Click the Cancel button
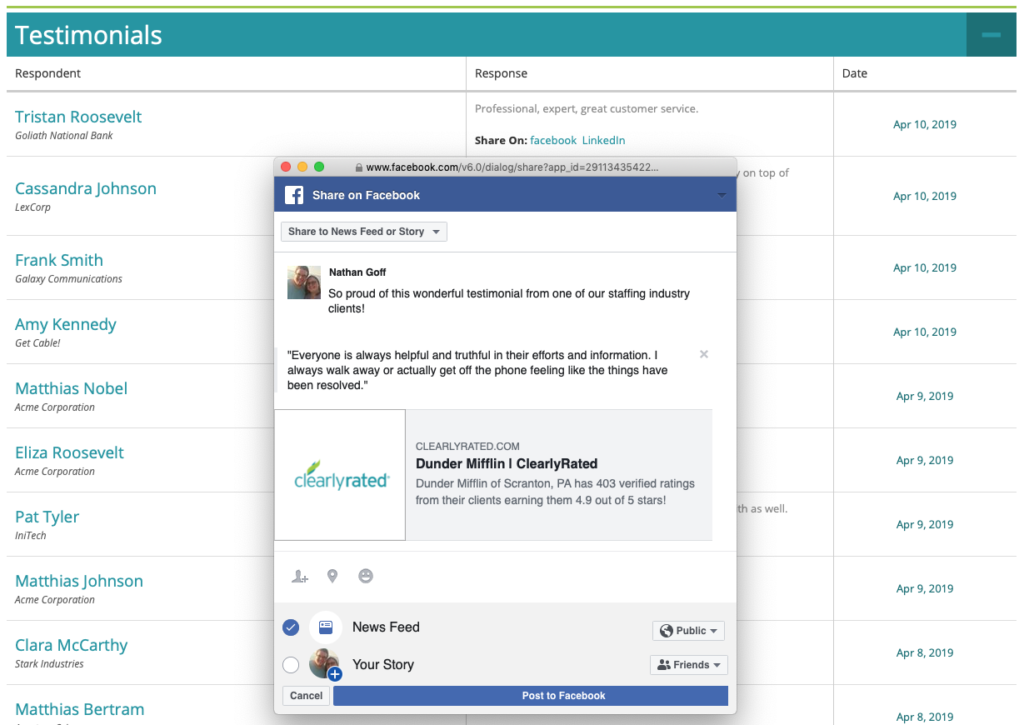The width and height of the screenshot is (1024, 725). pyautogui.click(x=306, y=696)
